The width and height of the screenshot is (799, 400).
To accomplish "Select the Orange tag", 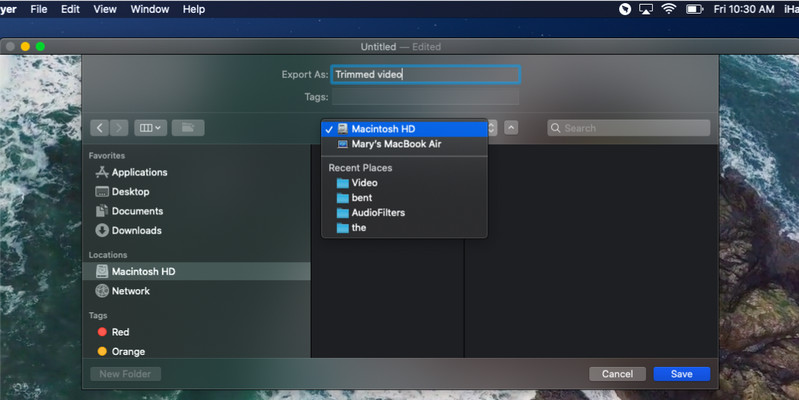I will point(196,352).
